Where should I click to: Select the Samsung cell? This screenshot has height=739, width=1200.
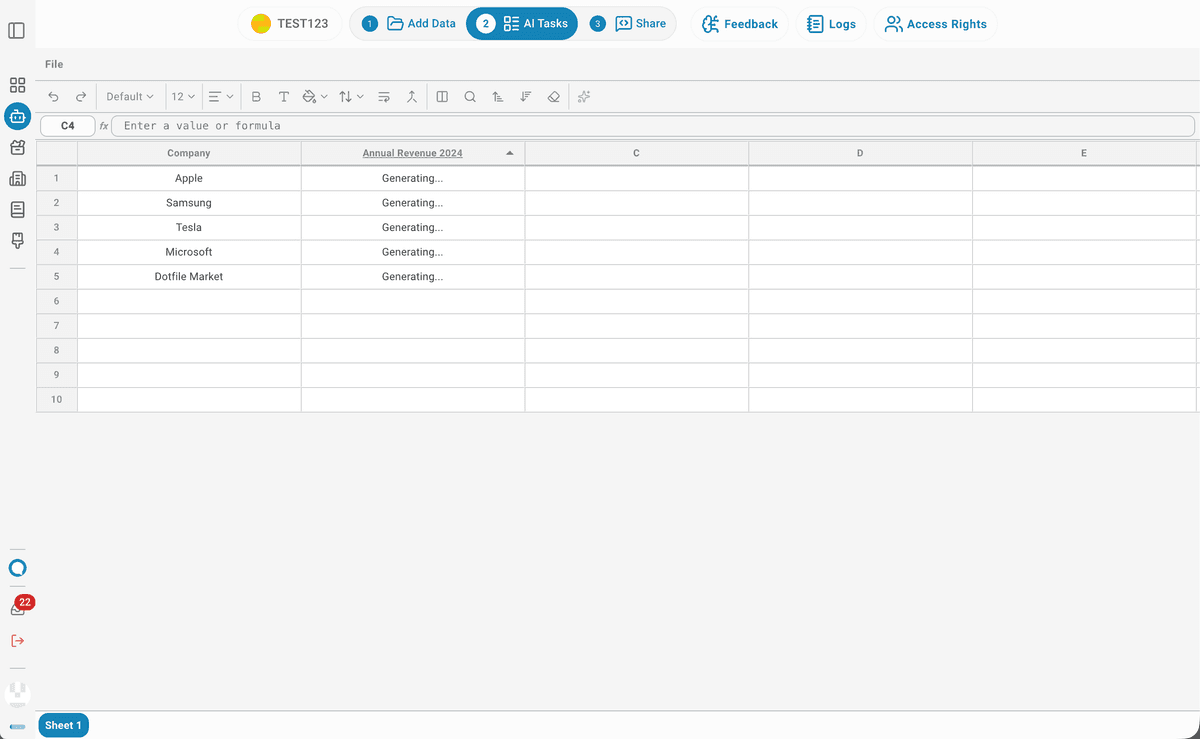(189, 203)
